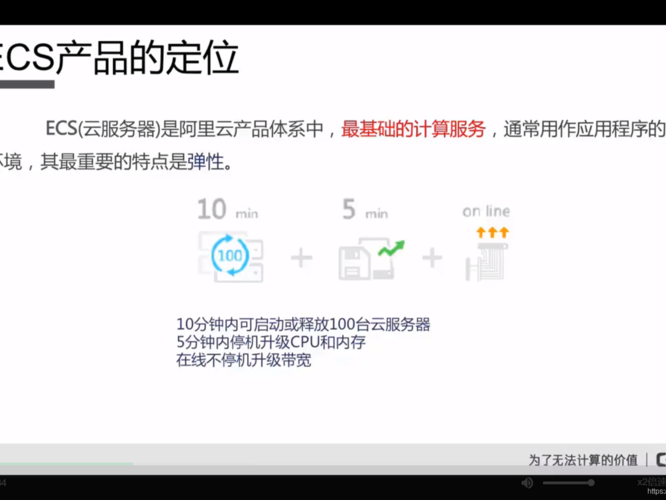Click the '10 min' label
Image resolution: width=666 pixels, height=500 pixels.
[x=228, y=209]
